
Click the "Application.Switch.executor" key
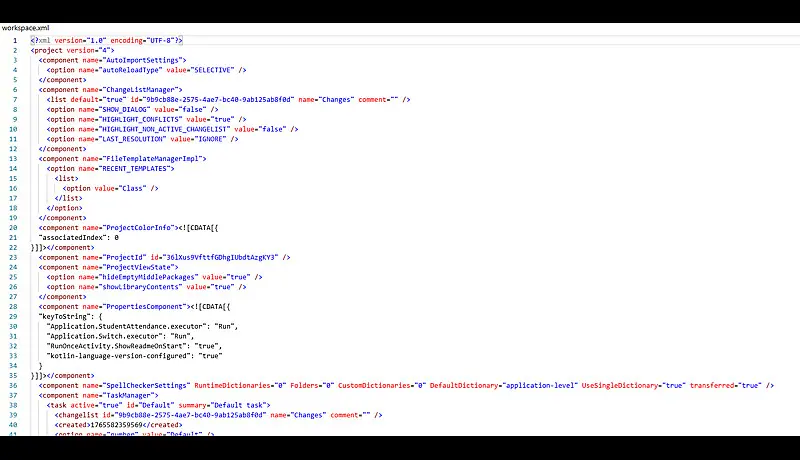click(105, 337)
